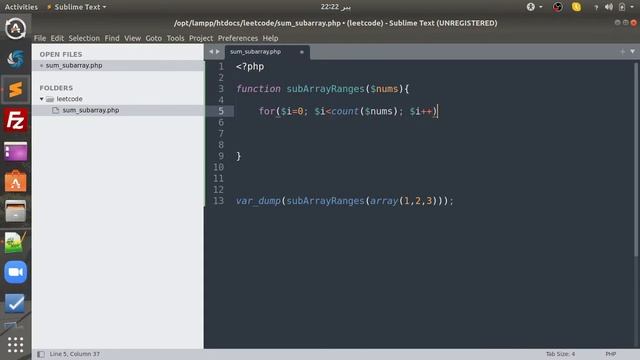Click the <?php tag on line 1
The height and width of the screenshot is (360, 640).
point(250,67)
